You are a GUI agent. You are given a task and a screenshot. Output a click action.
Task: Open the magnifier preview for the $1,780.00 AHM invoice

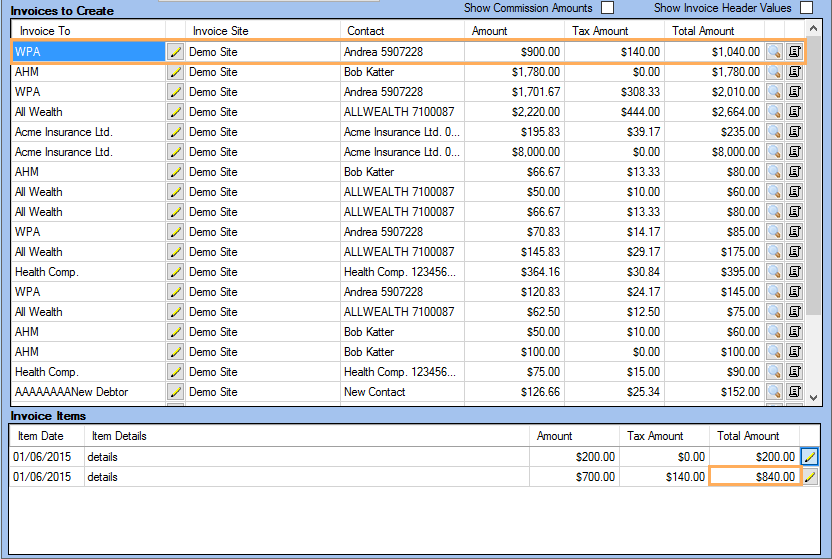[774, 72]
